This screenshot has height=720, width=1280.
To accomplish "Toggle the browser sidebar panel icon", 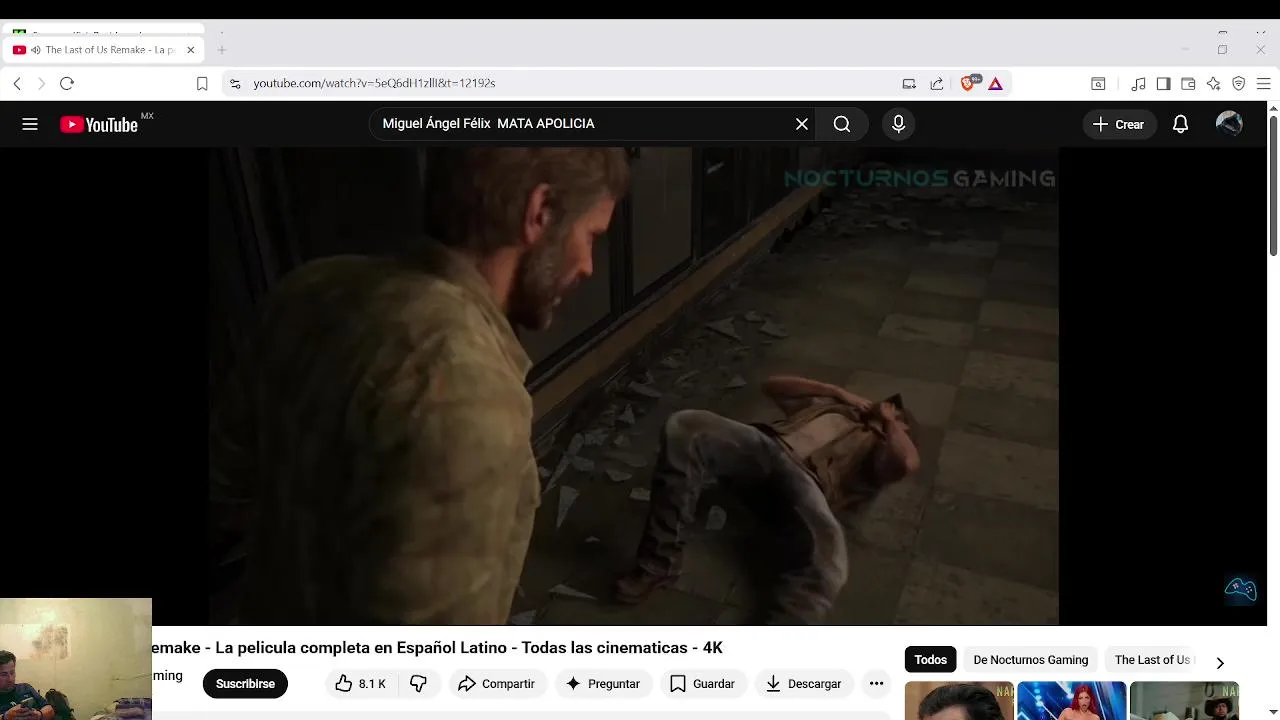I will [x=1163, y=84].
